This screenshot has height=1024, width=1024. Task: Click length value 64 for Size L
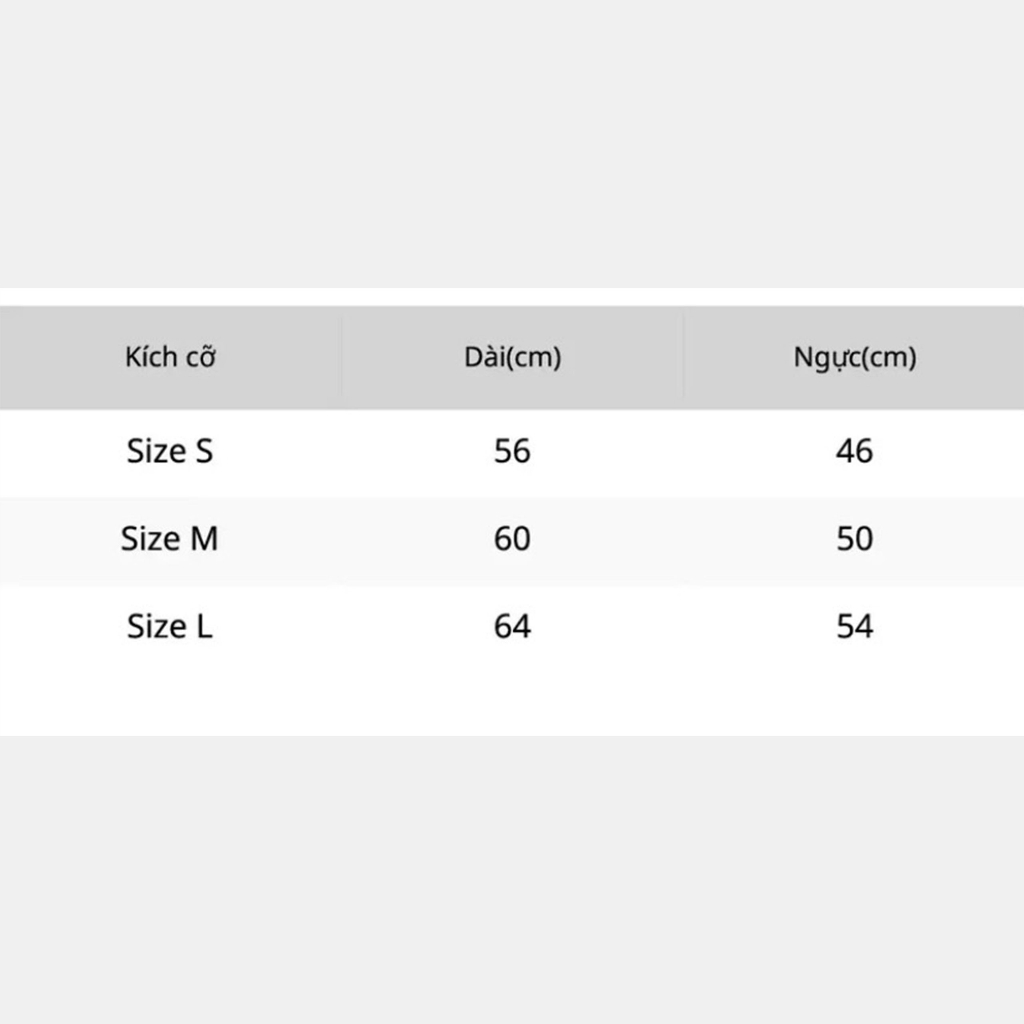[x=512, y=627]
